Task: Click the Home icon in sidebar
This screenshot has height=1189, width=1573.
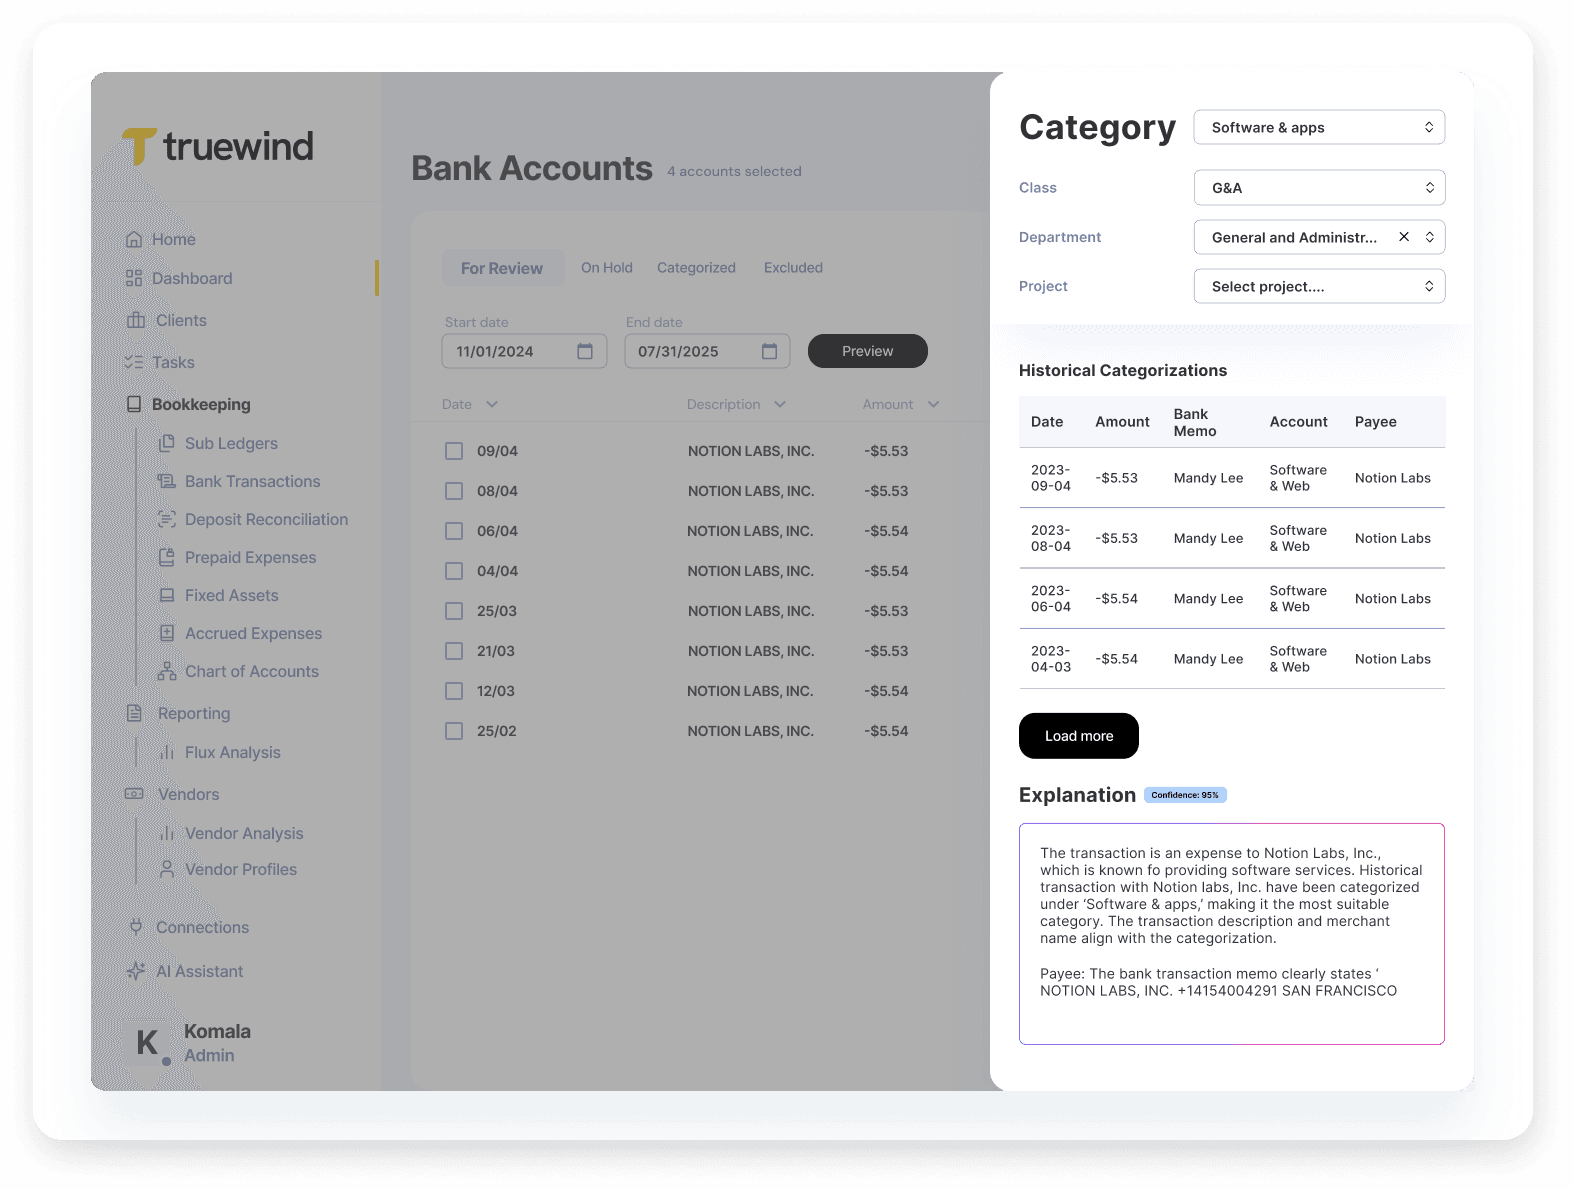Action: tap(134, 239)
